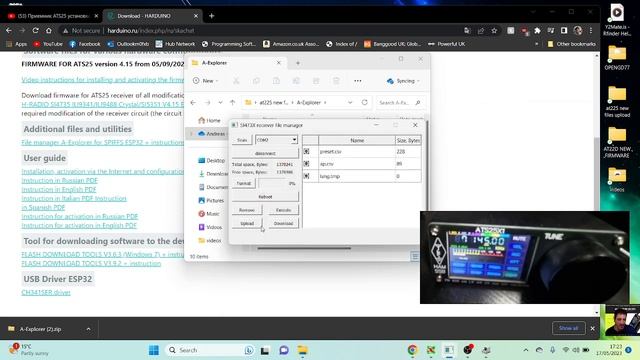Image resolution: width=640 pixels, height=360 pixels.
Task: Click the file icon beside lang.tmp
Action: (307, 176)
